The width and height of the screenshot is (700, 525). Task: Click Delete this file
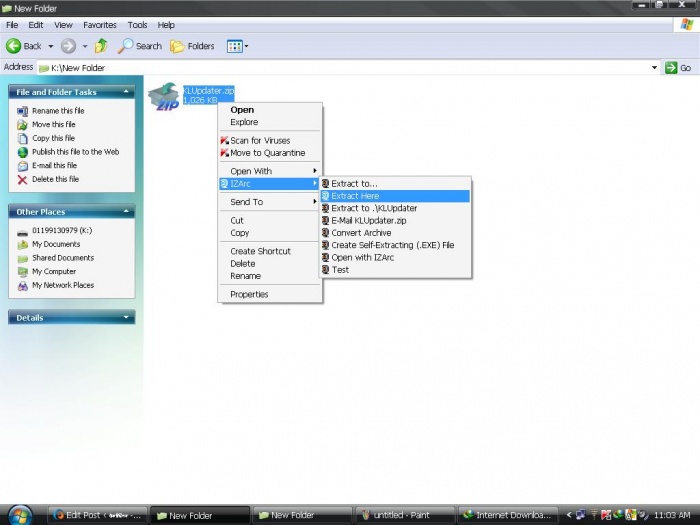point(55,179)
